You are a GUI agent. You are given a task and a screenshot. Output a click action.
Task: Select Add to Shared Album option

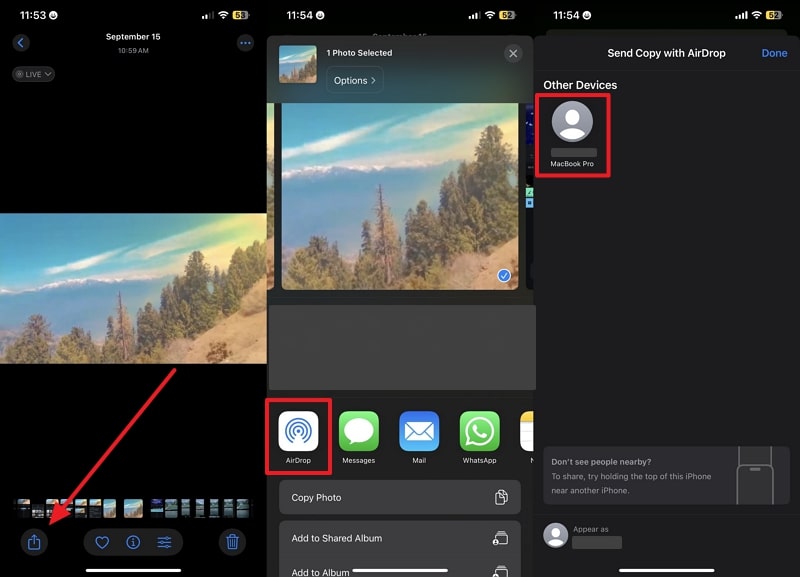pyautogui.click(x=399, y=538)
